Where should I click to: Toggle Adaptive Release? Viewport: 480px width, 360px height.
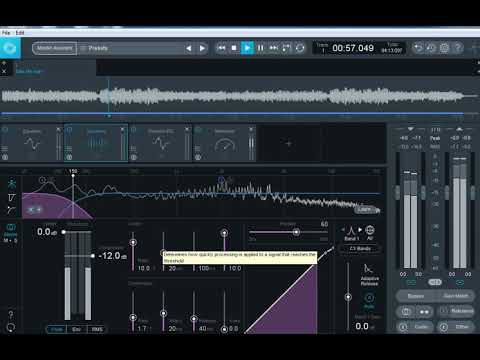[x=369, y=275]
